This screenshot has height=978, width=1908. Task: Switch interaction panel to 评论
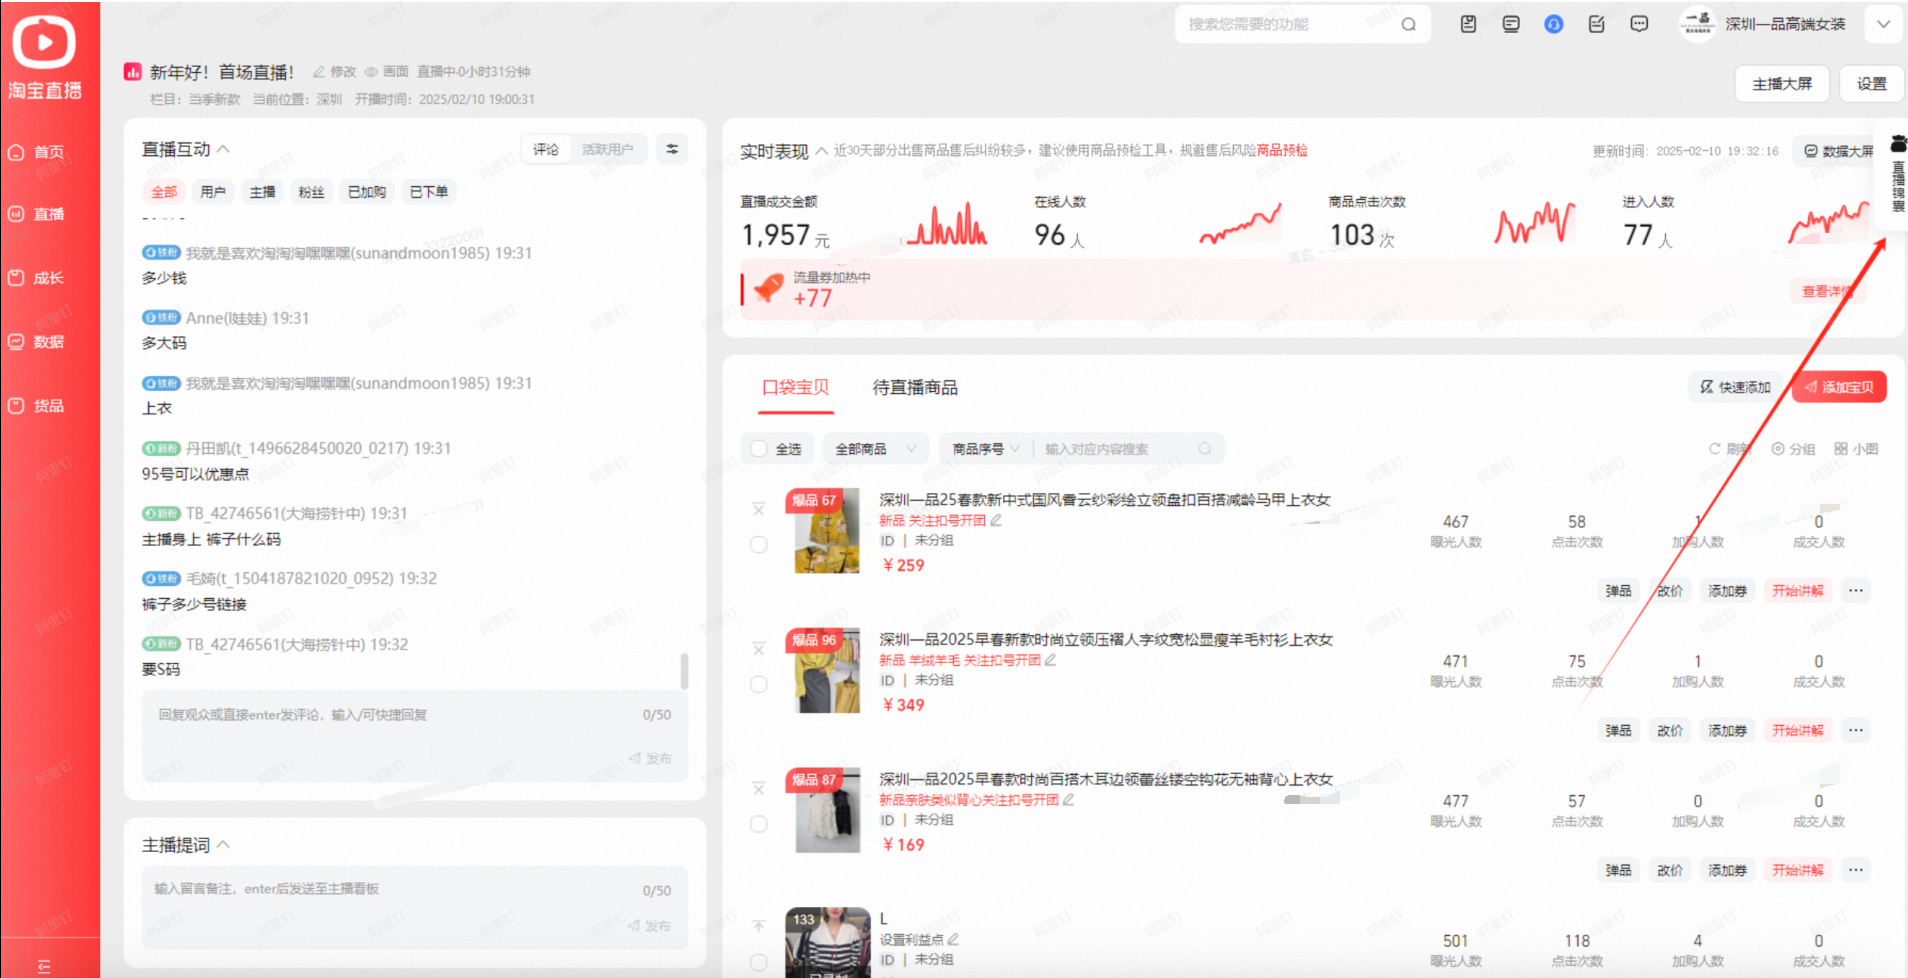coord(546,149)
